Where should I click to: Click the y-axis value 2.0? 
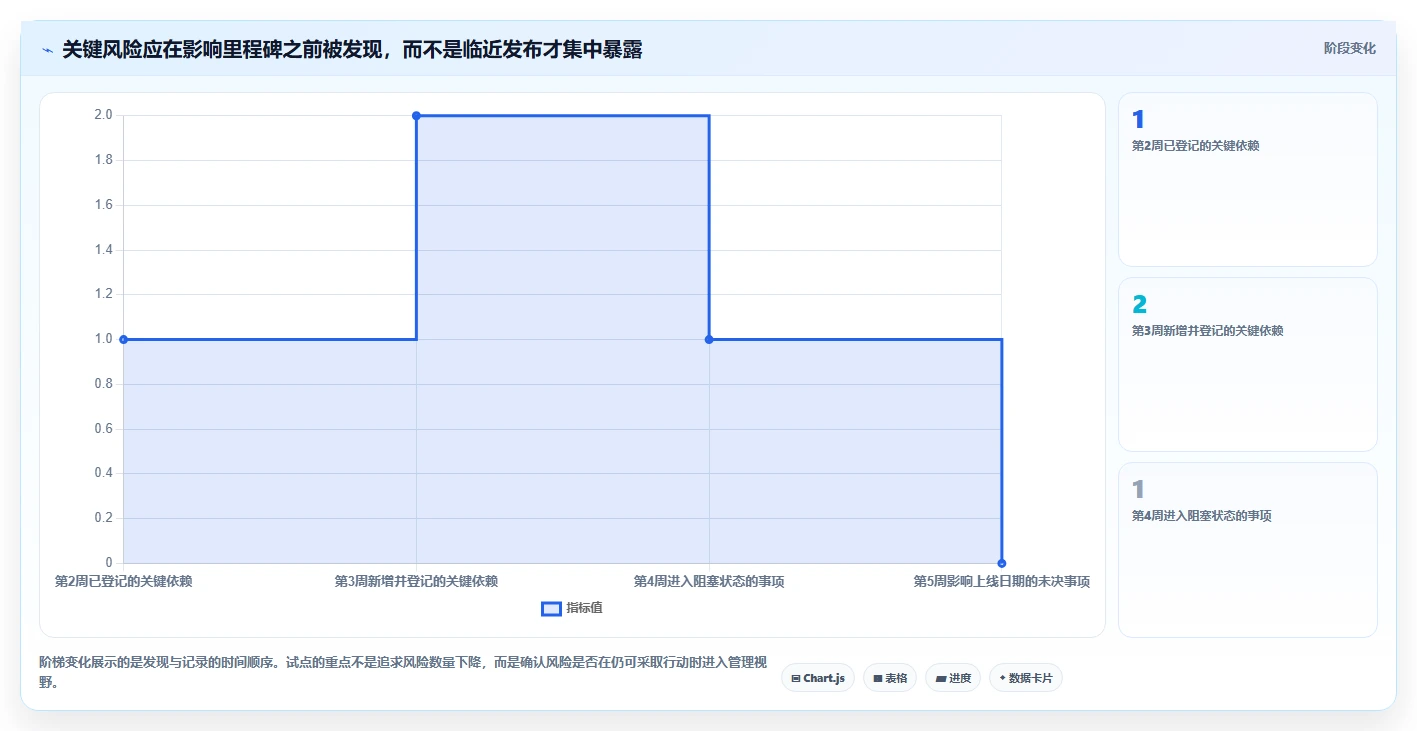pyautogui.click(x=103, y=115)
